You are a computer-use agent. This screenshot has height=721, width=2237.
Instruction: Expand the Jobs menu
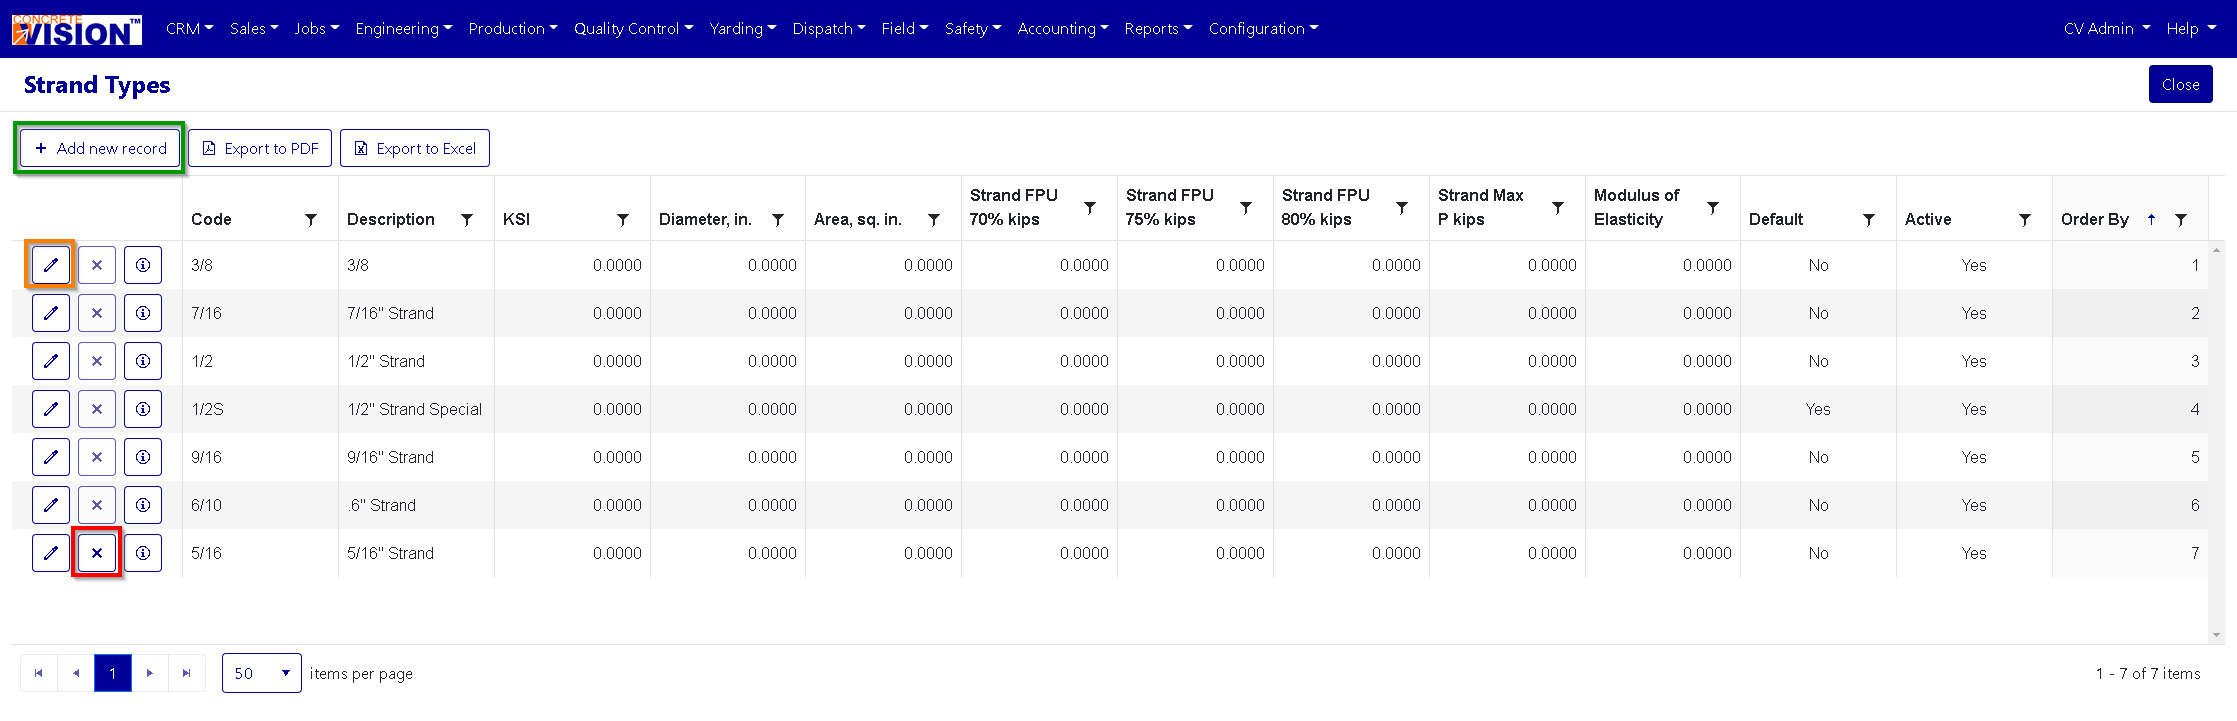pos(317,28)
